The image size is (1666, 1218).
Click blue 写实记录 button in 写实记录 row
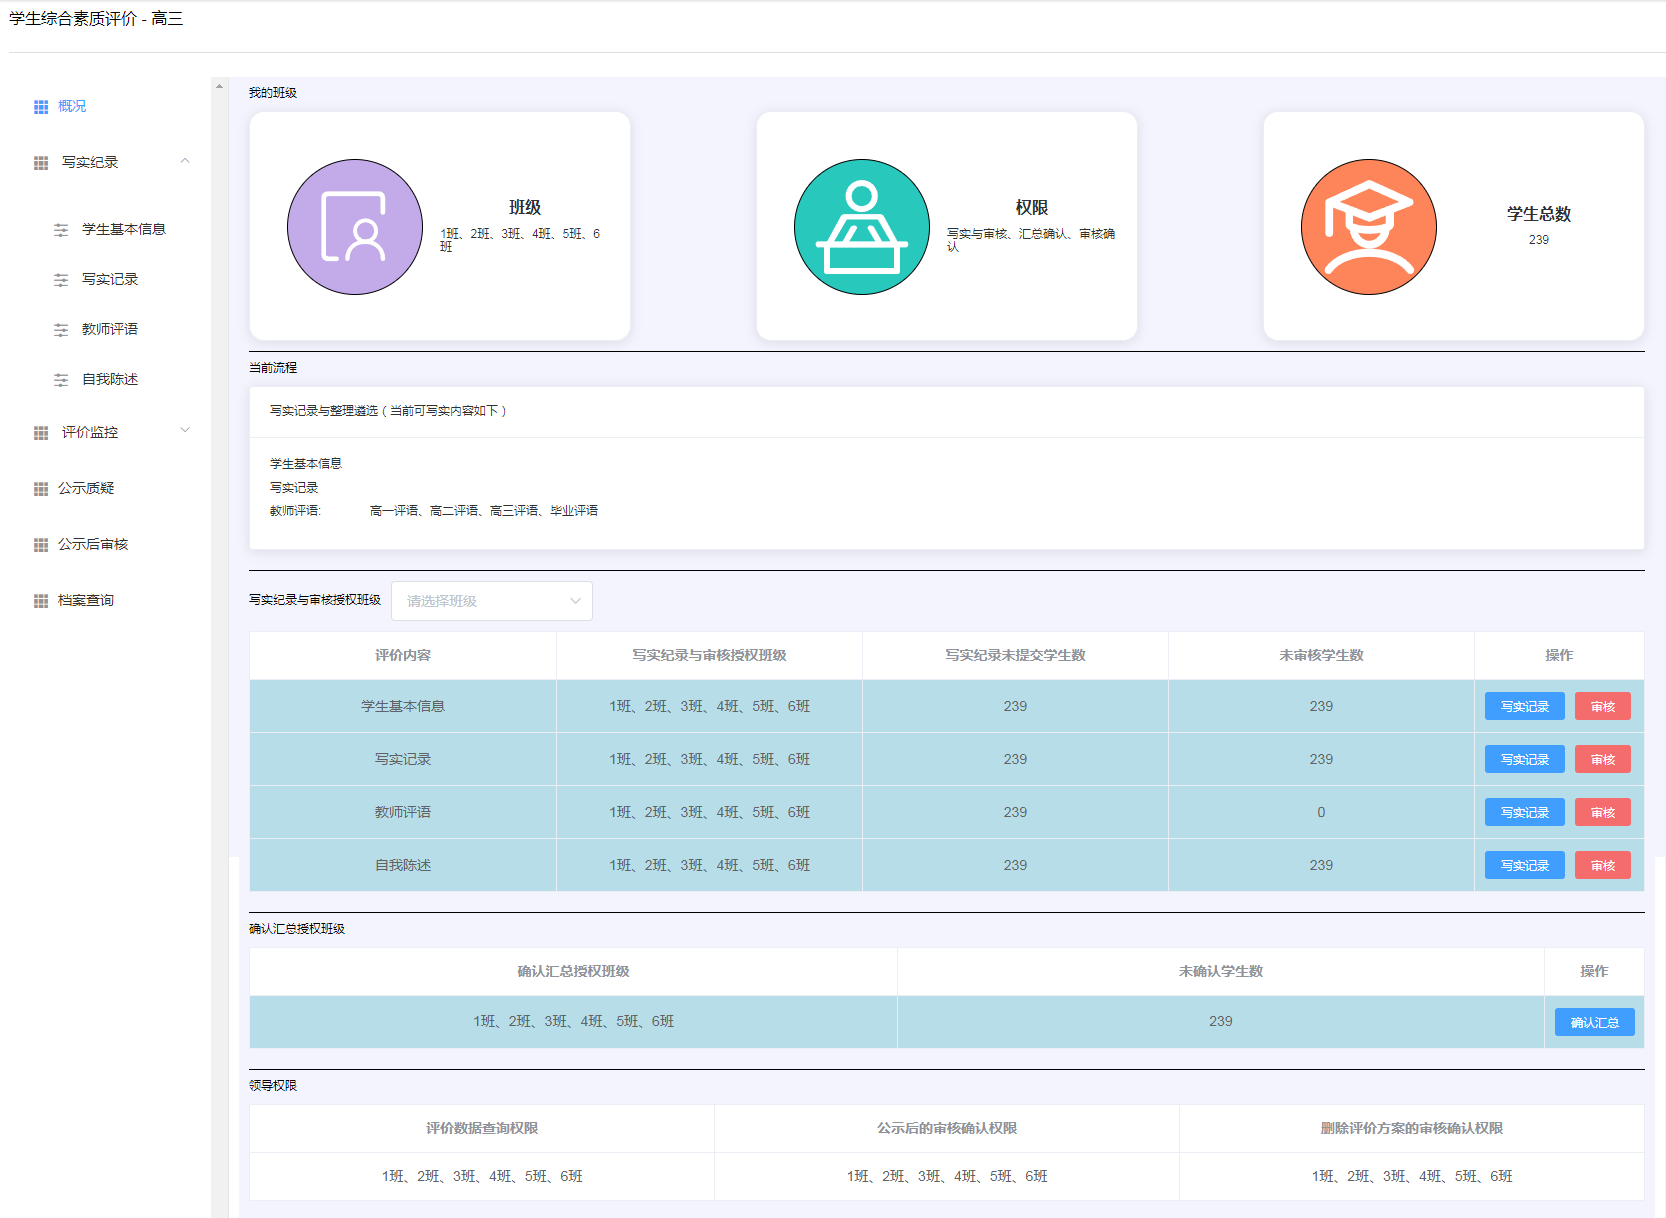(1525, 759)
